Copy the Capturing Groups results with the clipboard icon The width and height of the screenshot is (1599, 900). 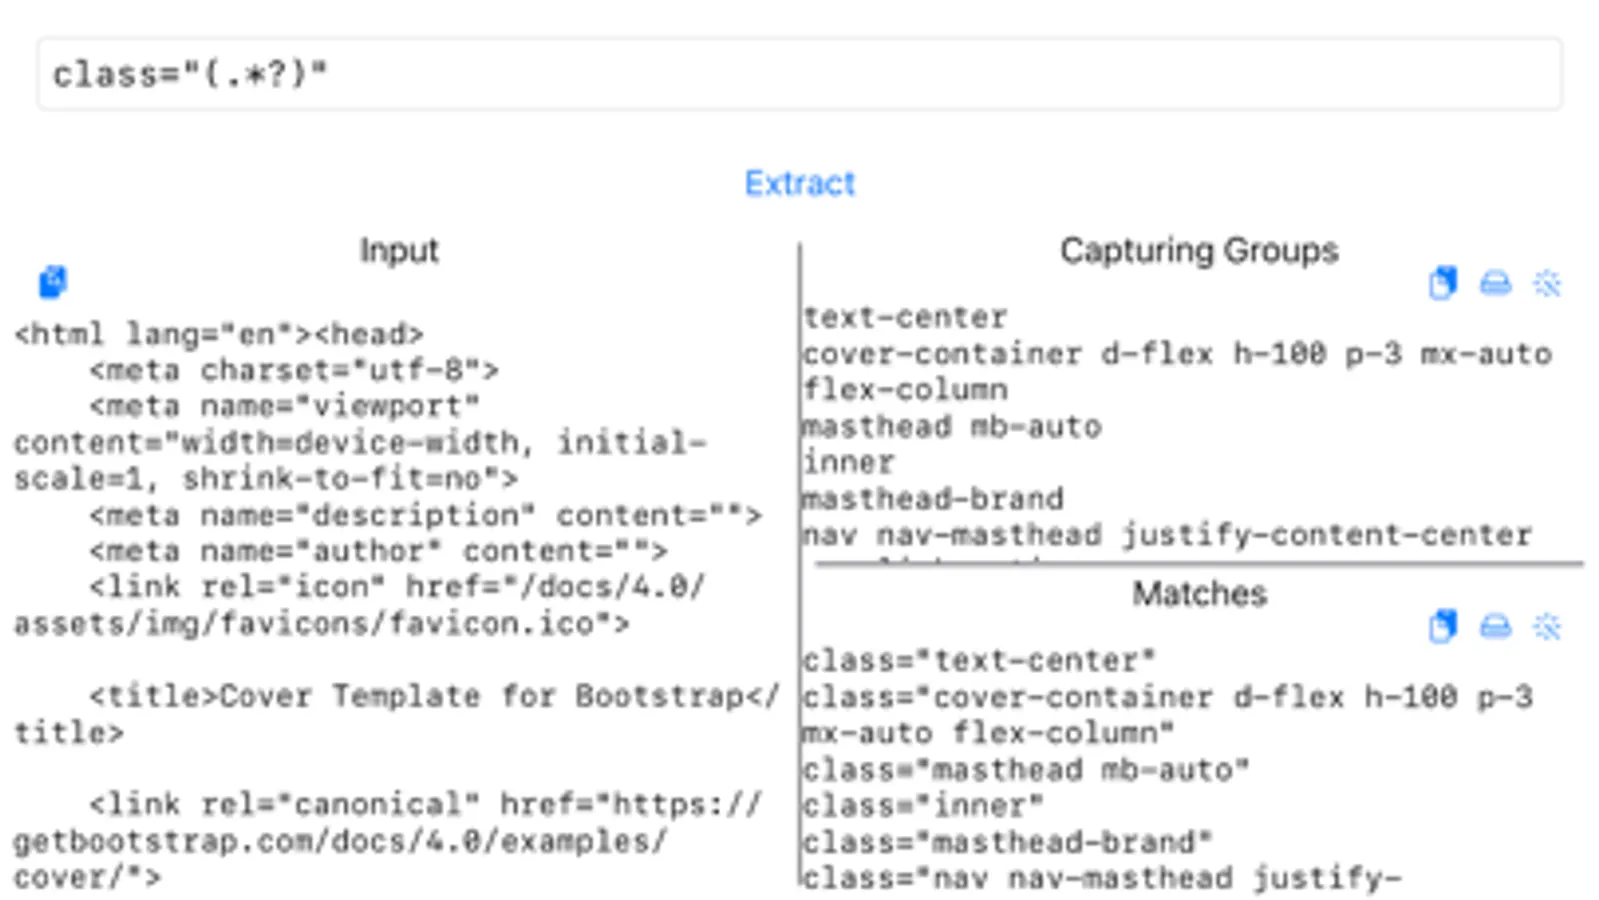[x=1442, y=284]
